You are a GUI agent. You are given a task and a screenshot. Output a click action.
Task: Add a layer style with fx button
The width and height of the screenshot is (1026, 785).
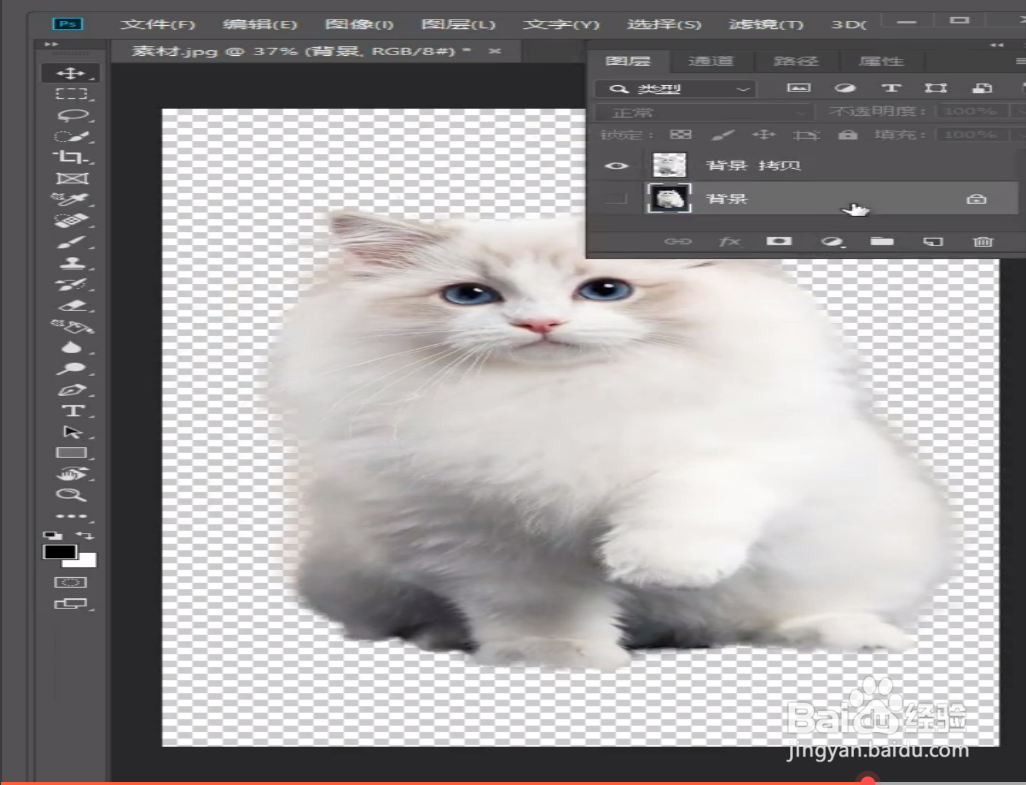click(730, 241)
